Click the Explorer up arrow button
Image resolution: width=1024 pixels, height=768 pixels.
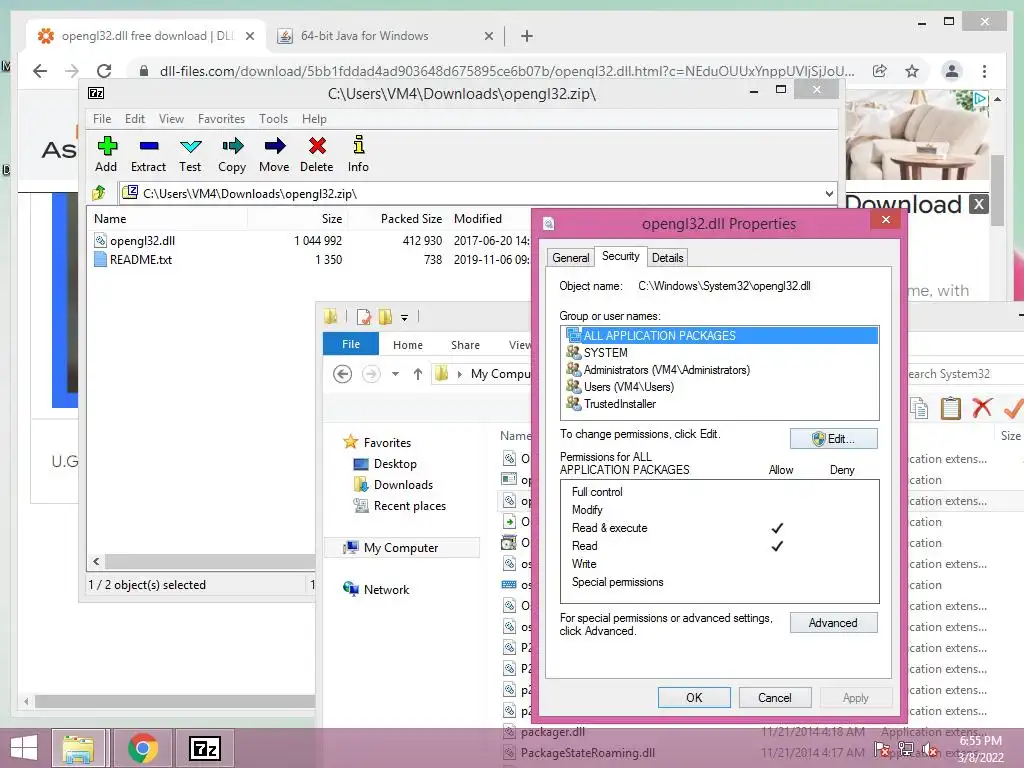click(x=418, y=374)
